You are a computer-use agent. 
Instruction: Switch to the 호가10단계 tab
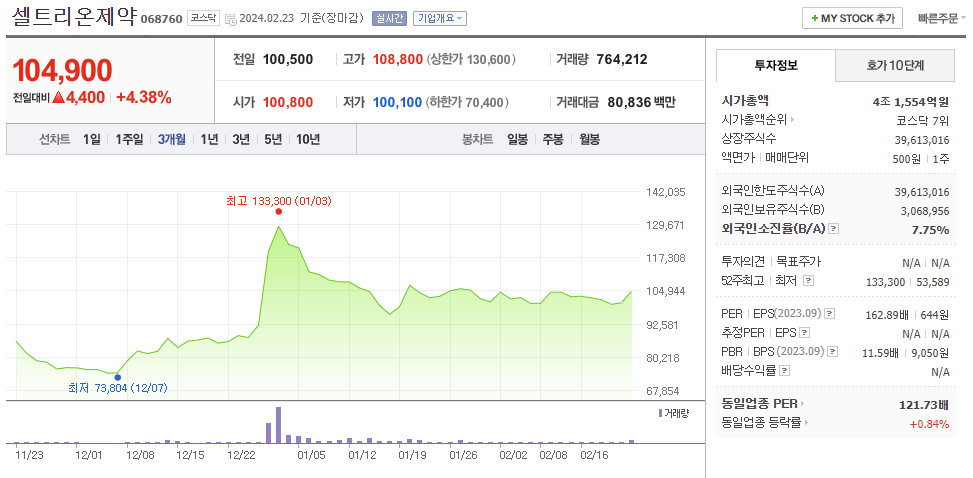click(895, 65)
